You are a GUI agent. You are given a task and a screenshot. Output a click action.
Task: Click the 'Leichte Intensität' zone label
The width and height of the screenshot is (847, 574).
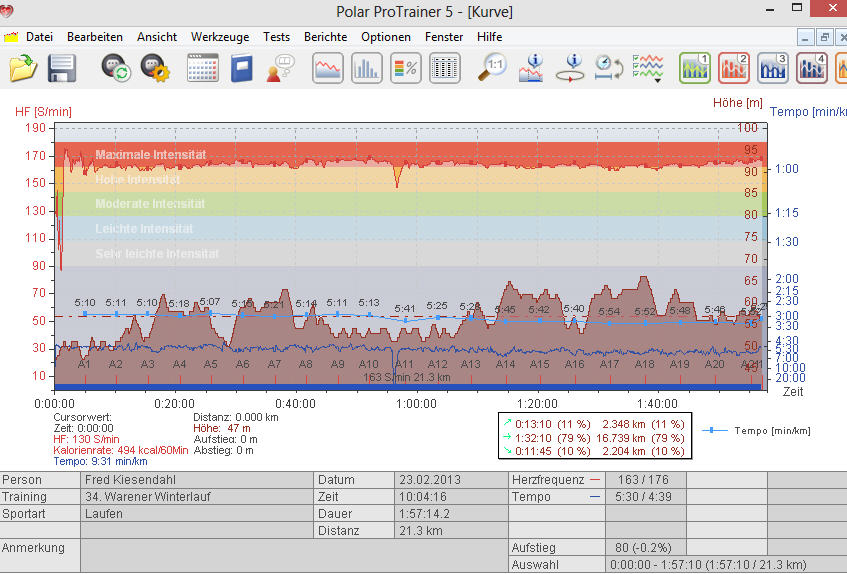pos(144,228)
